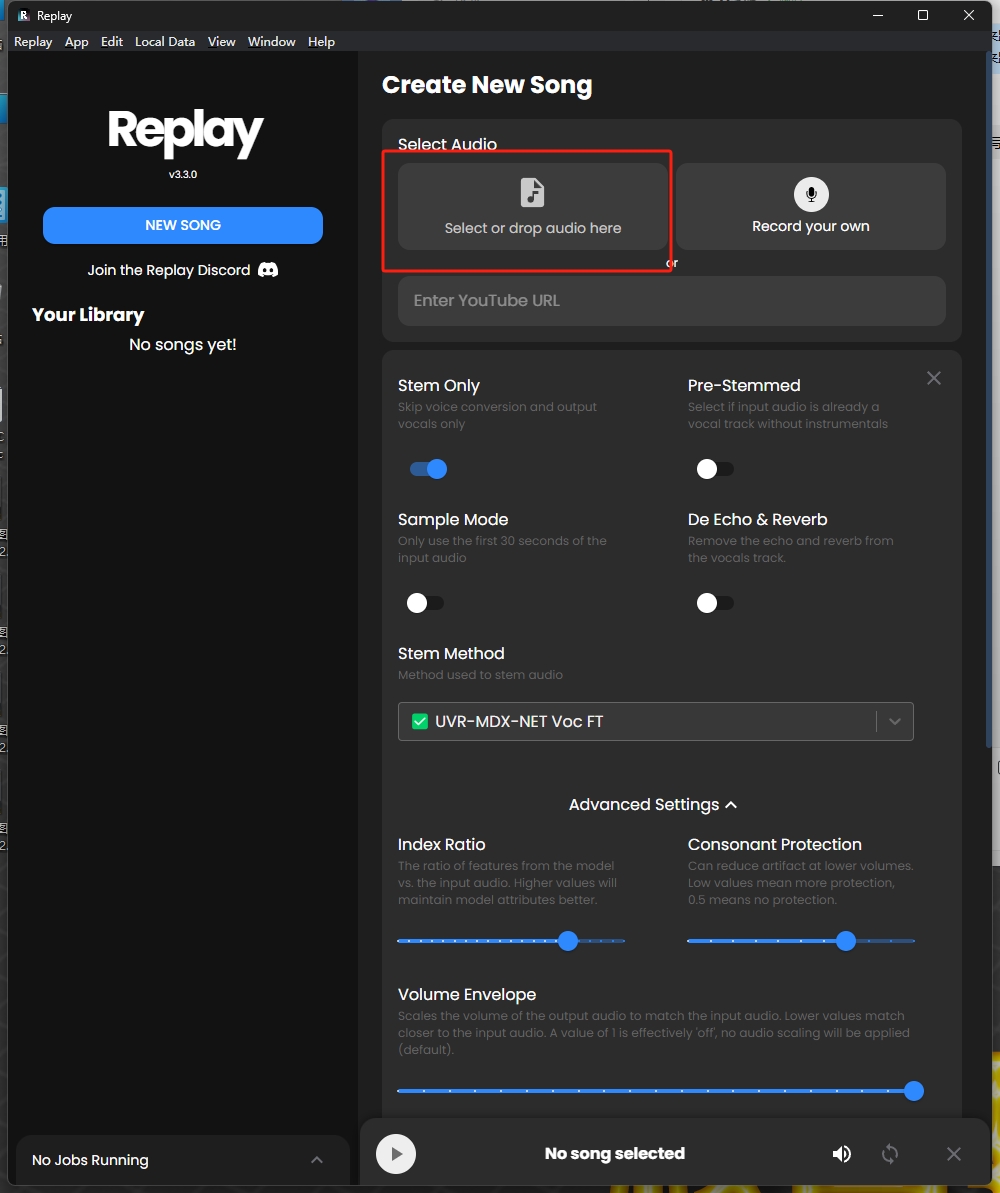Click the NEW SONG button
Image resolution: width=1000 pixels, height=1193 pixels.
click(183, 225)
